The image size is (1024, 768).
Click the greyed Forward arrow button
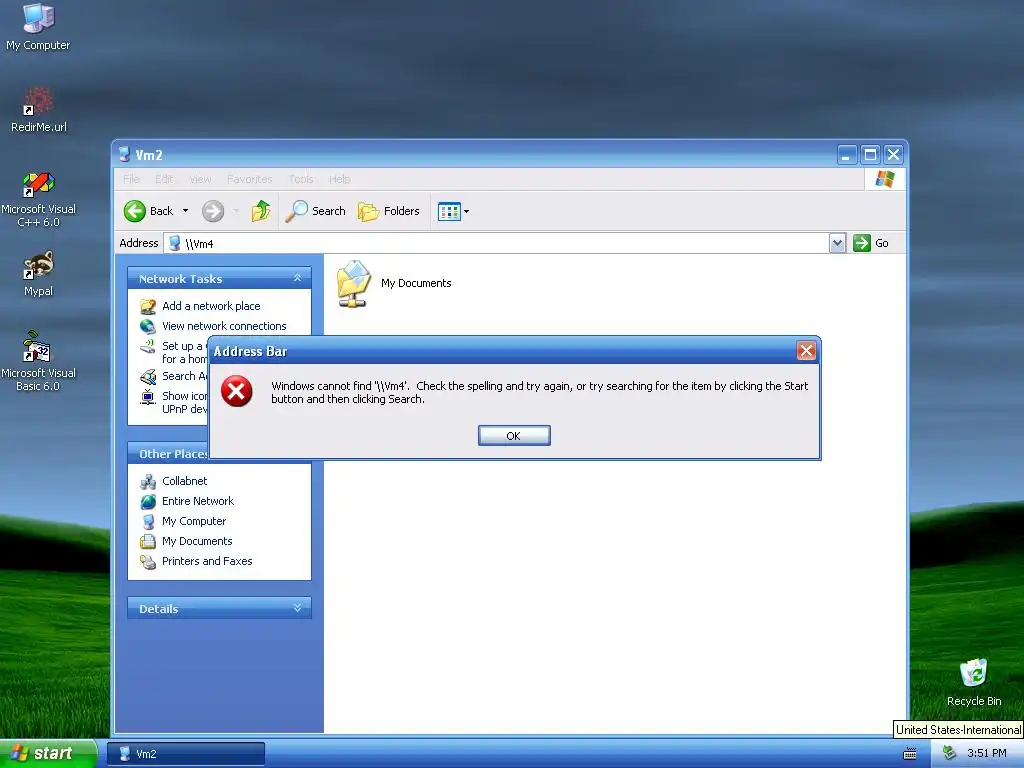[213, 211]
